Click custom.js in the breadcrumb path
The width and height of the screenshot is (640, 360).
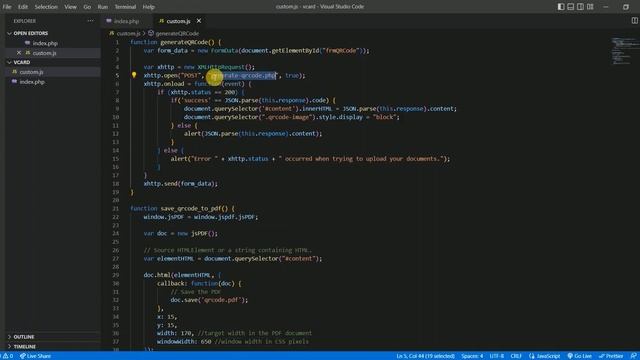click(128, 33)
